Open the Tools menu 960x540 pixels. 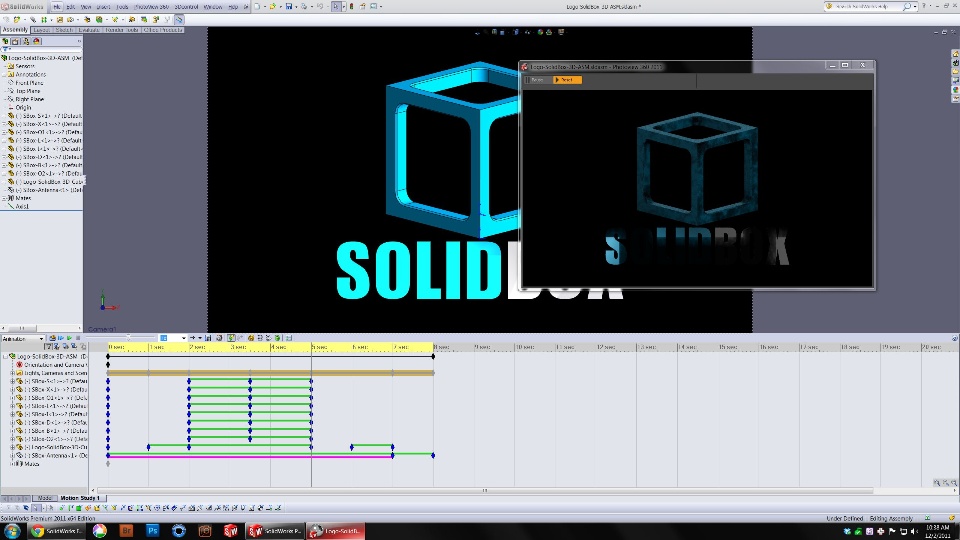click(x=122, y=7)
